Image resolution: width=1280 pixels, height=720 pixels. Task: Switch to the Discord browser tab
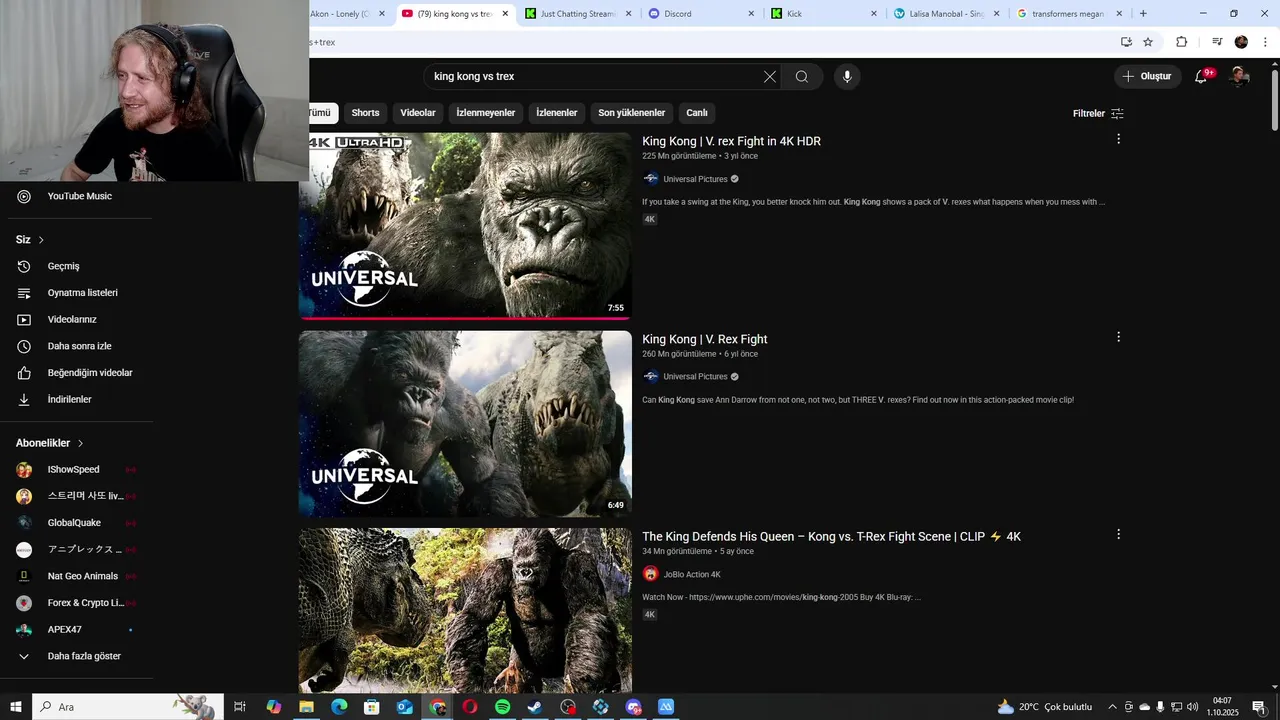point(700,14)
